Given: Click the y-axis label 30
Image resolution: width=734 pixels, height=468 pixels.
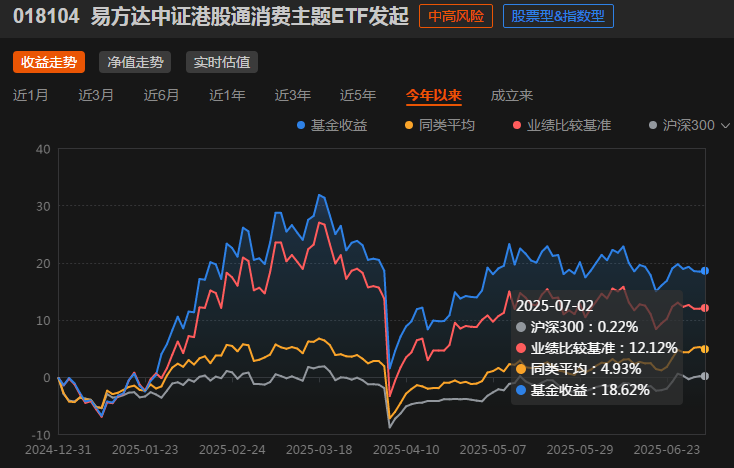Looking at the screenshot, I should pos(43,207).
